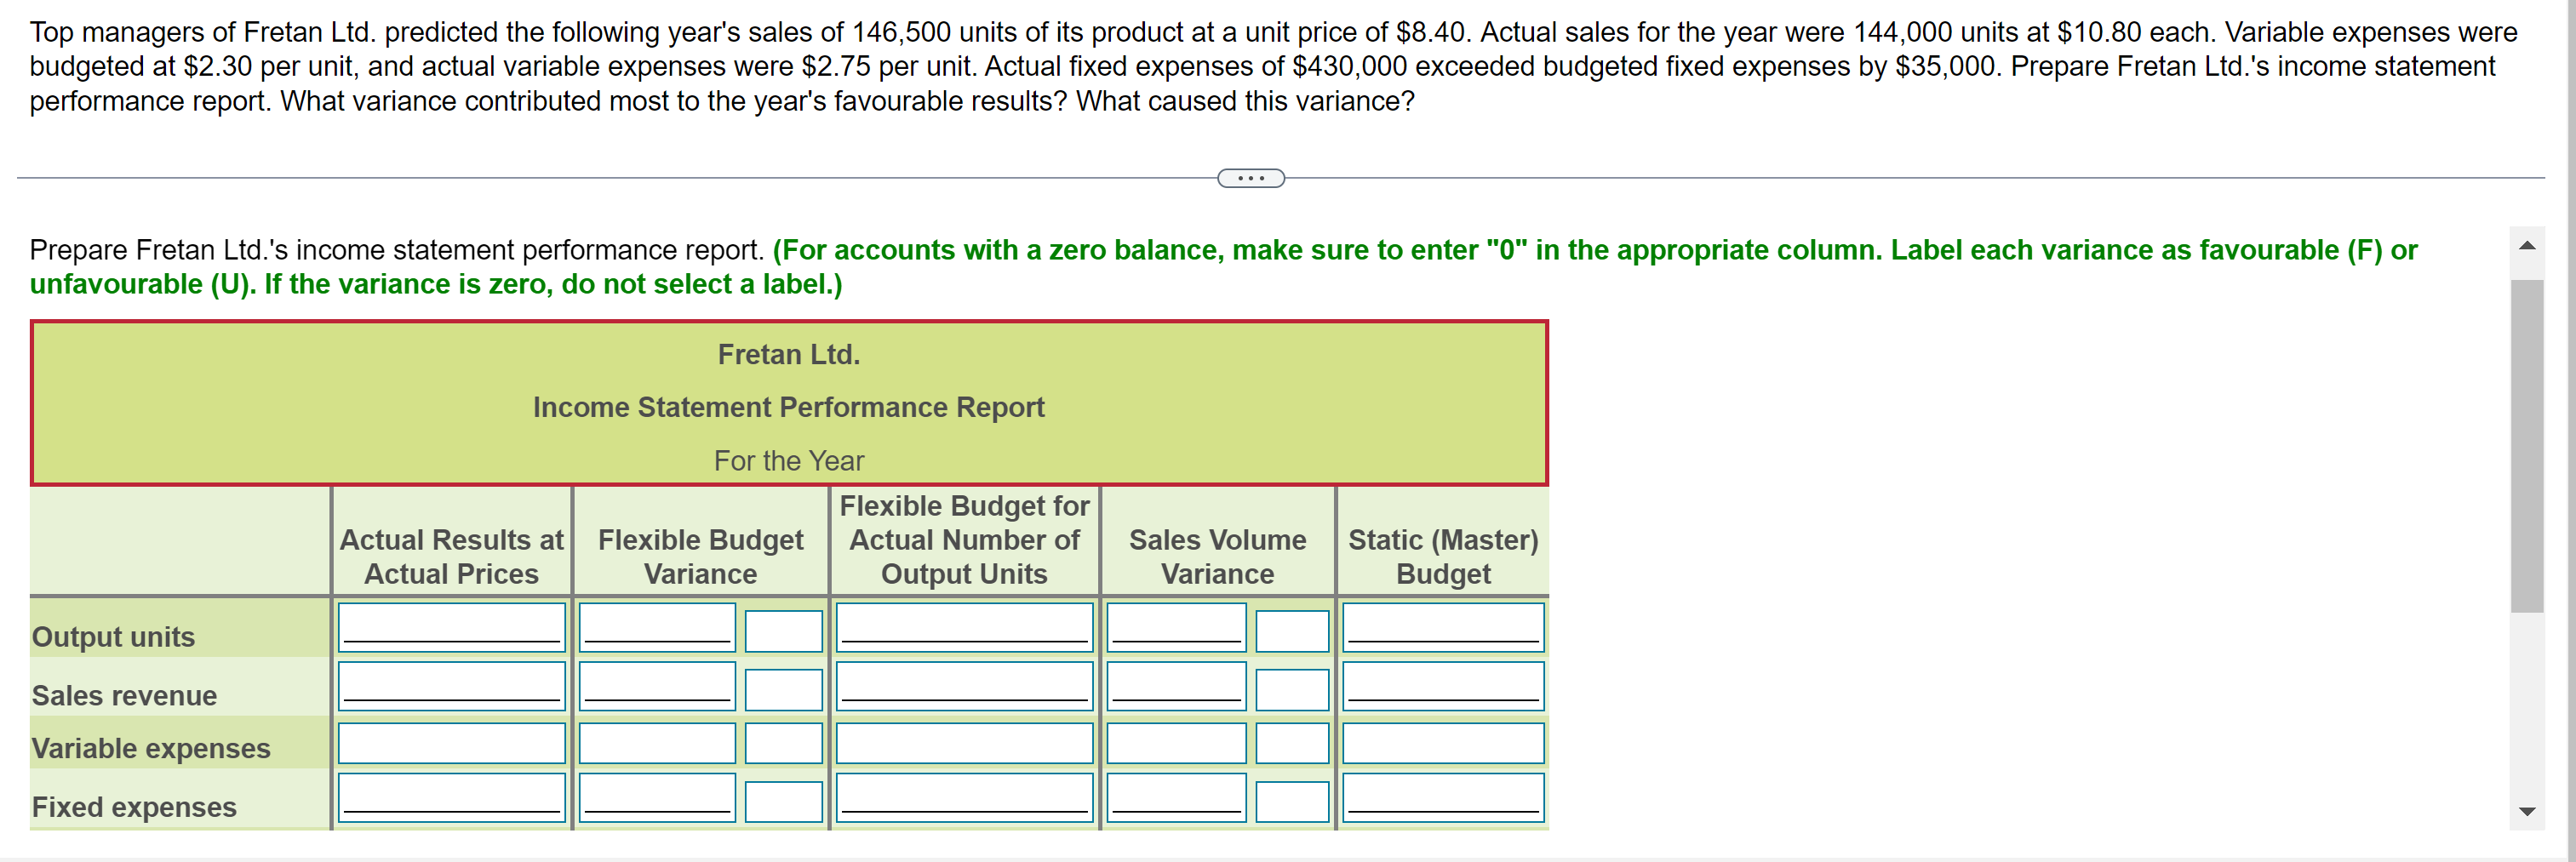Click Output units Actual Results input field
Screen dimensions: 2576x862
coord(452,627)
